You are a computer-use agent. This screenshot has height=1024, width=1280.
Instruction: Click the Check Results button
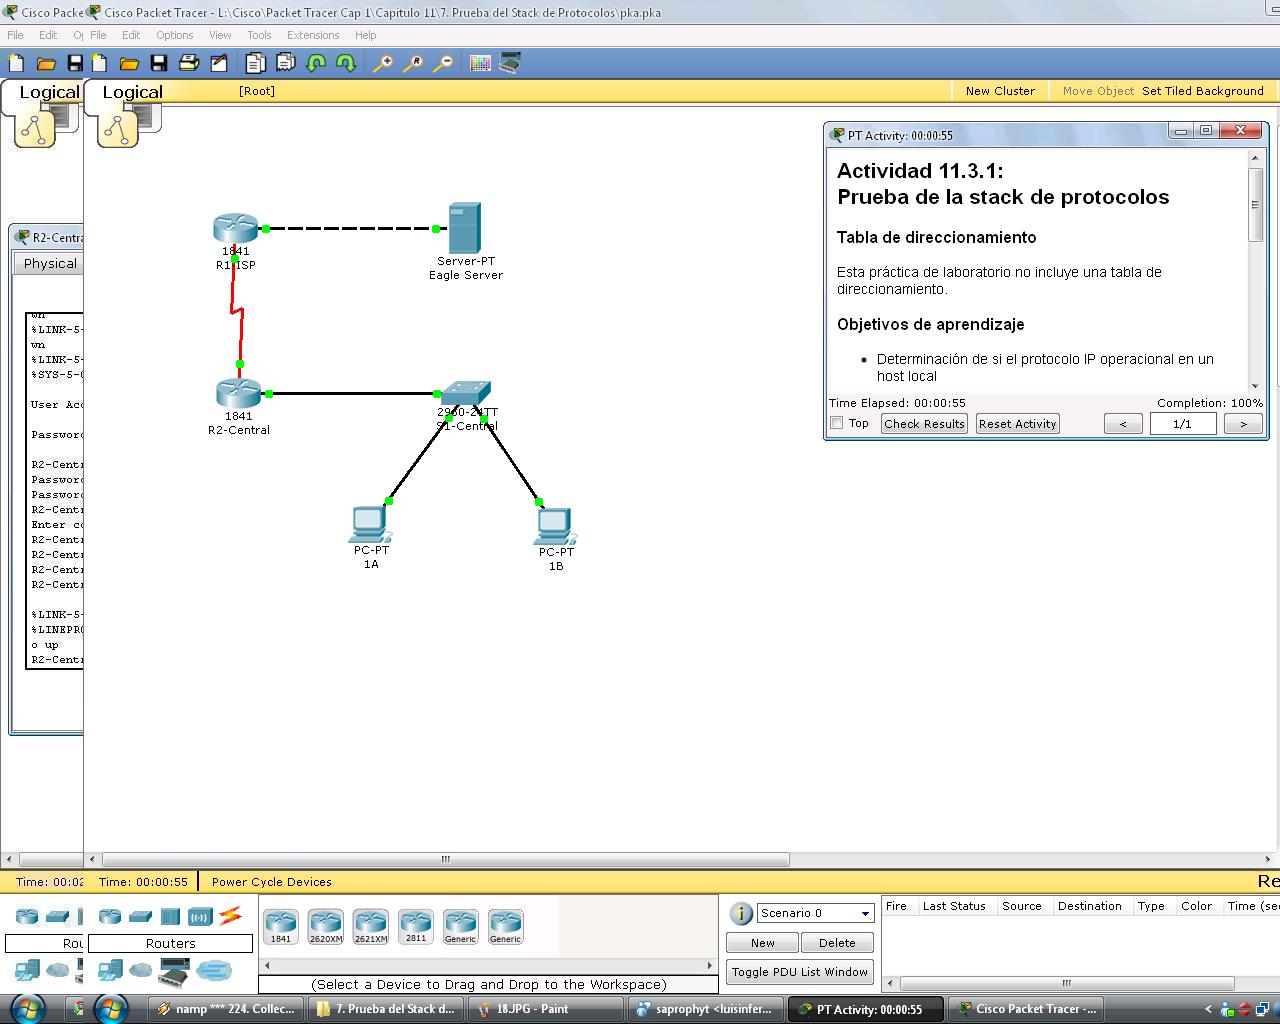tap(924, 424)
